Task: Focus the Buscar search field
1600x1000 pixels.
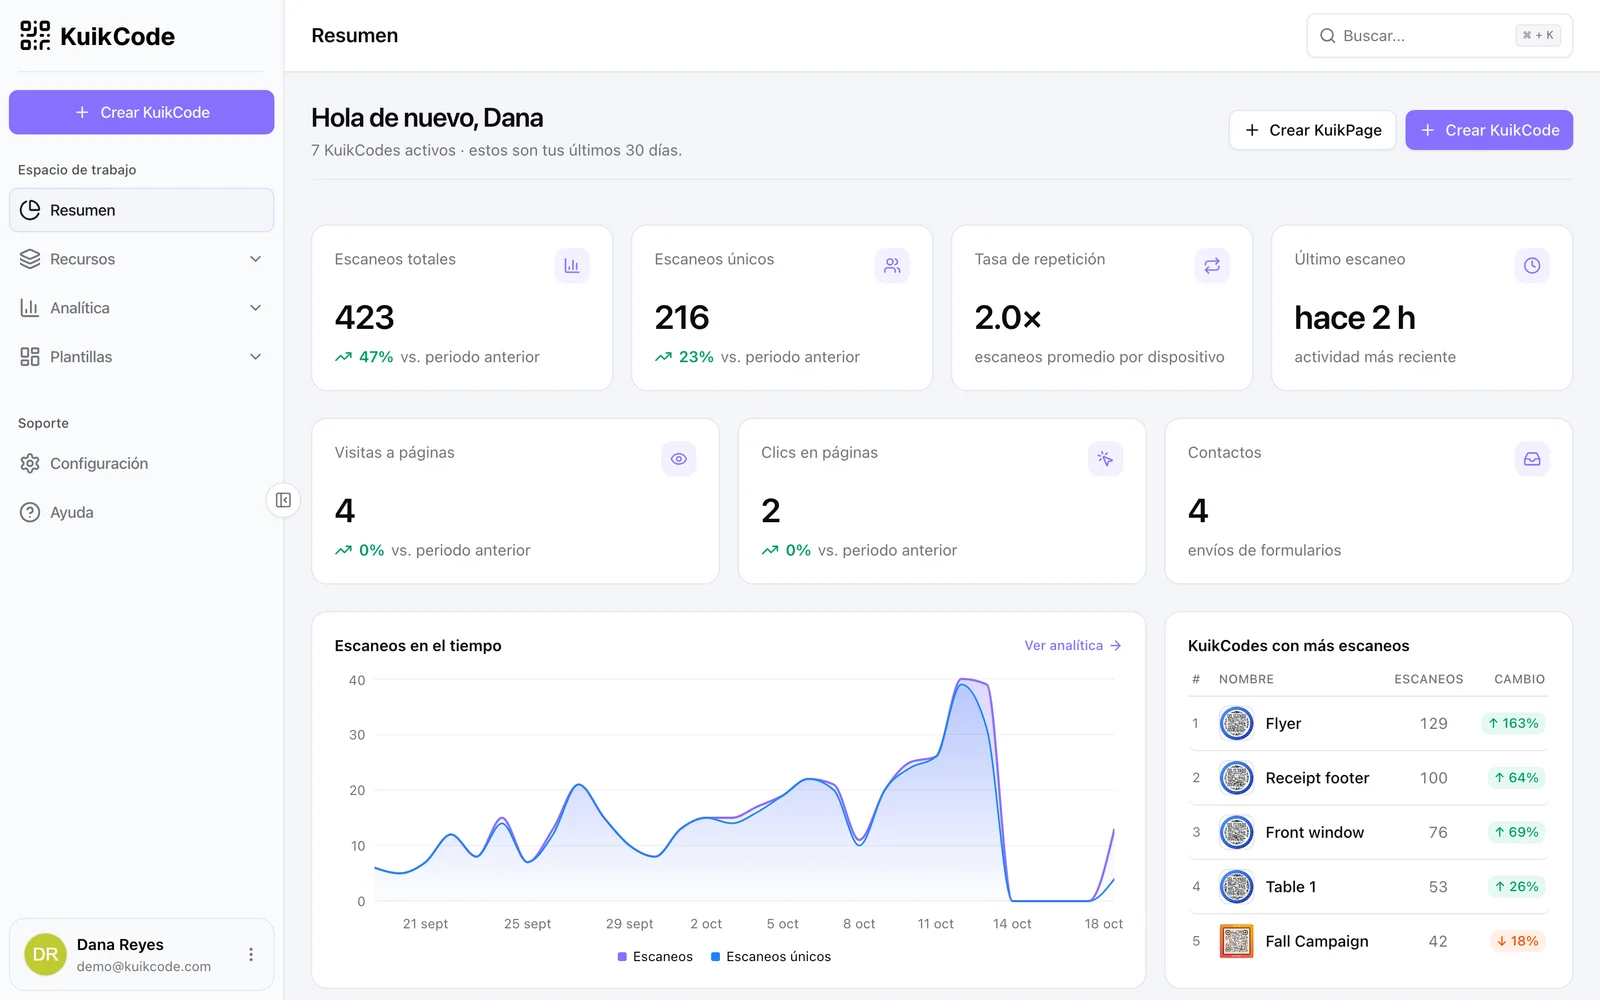Action: click(1440, 36)
